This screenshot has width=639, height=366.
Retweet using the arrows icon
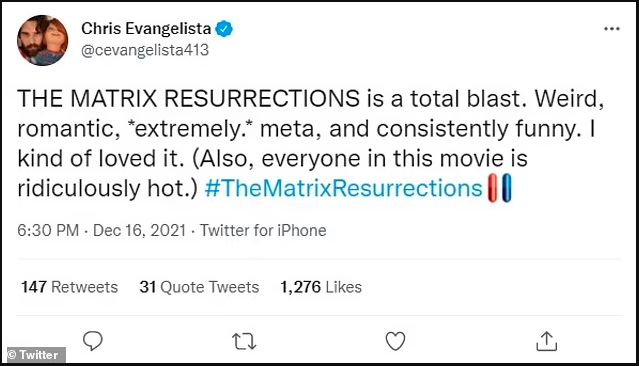pyautogui.click(x=244, y=342)
